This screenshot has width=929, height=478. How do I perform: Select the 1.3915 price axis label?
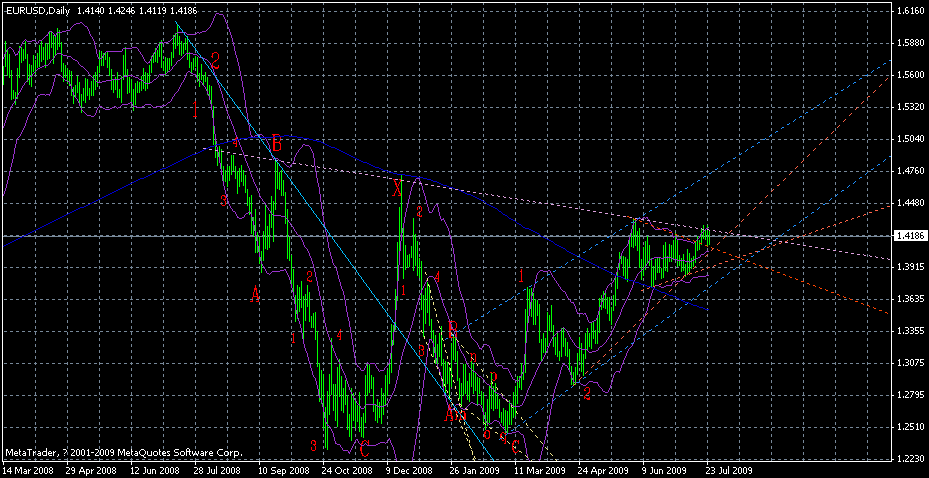[x=911, y=267]
